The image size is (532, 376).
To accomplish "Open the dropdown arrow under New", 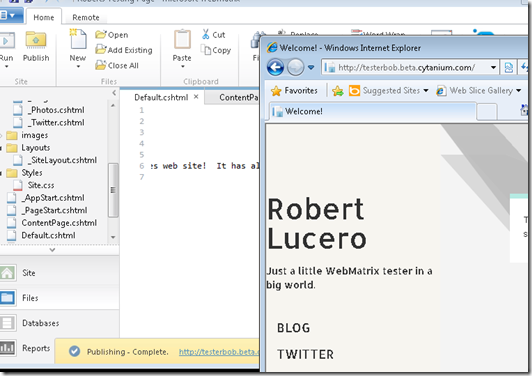I will click(78, 67).
